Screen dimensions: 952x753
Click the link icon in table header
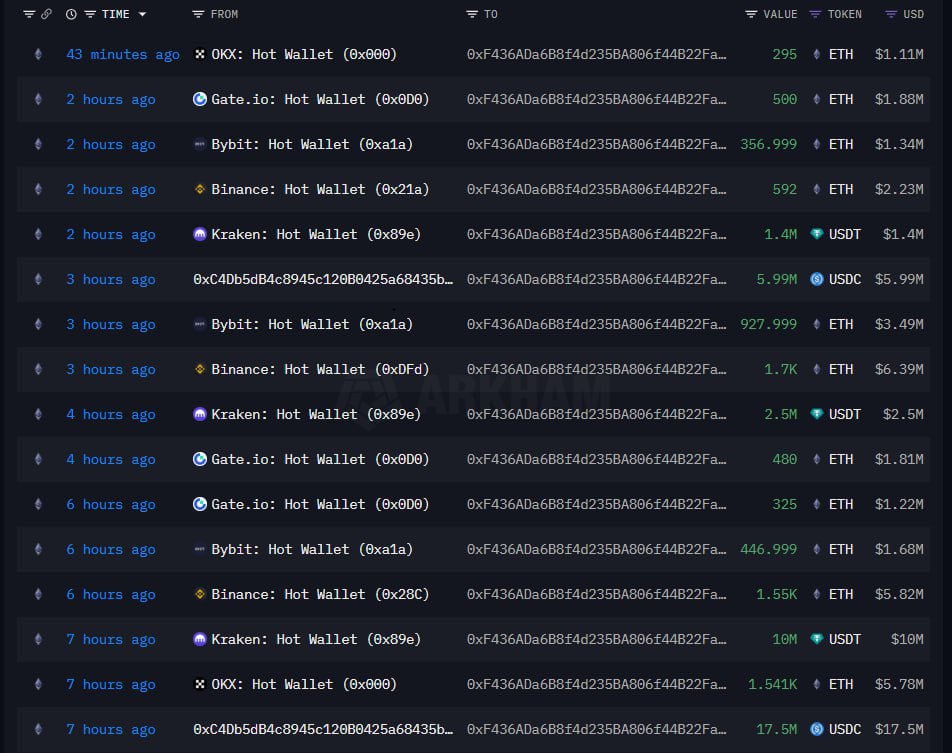tap(46, 14)
